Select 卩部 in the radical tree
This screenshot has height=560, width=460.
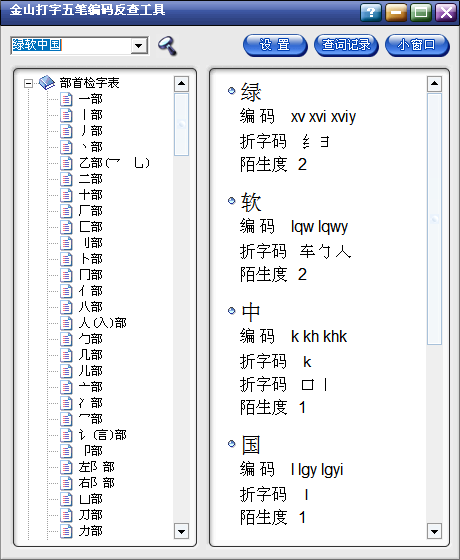tap(93, 451)
